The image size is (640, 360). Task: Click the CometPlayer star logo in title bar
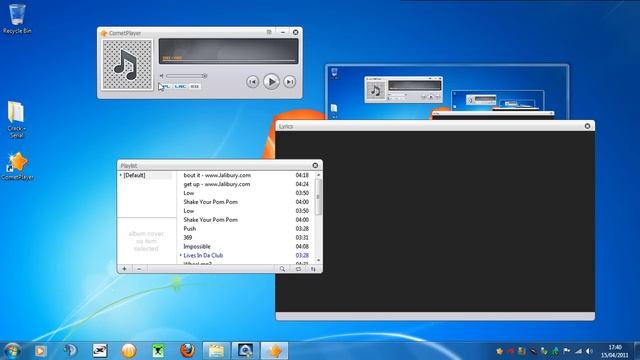(104, 33)
